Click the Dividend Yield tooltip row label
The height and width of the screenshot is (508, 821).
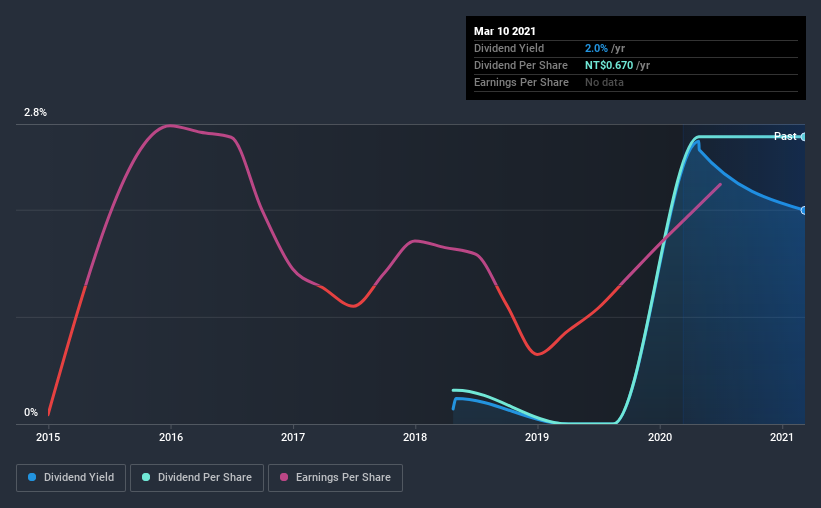tap(509, 48)
